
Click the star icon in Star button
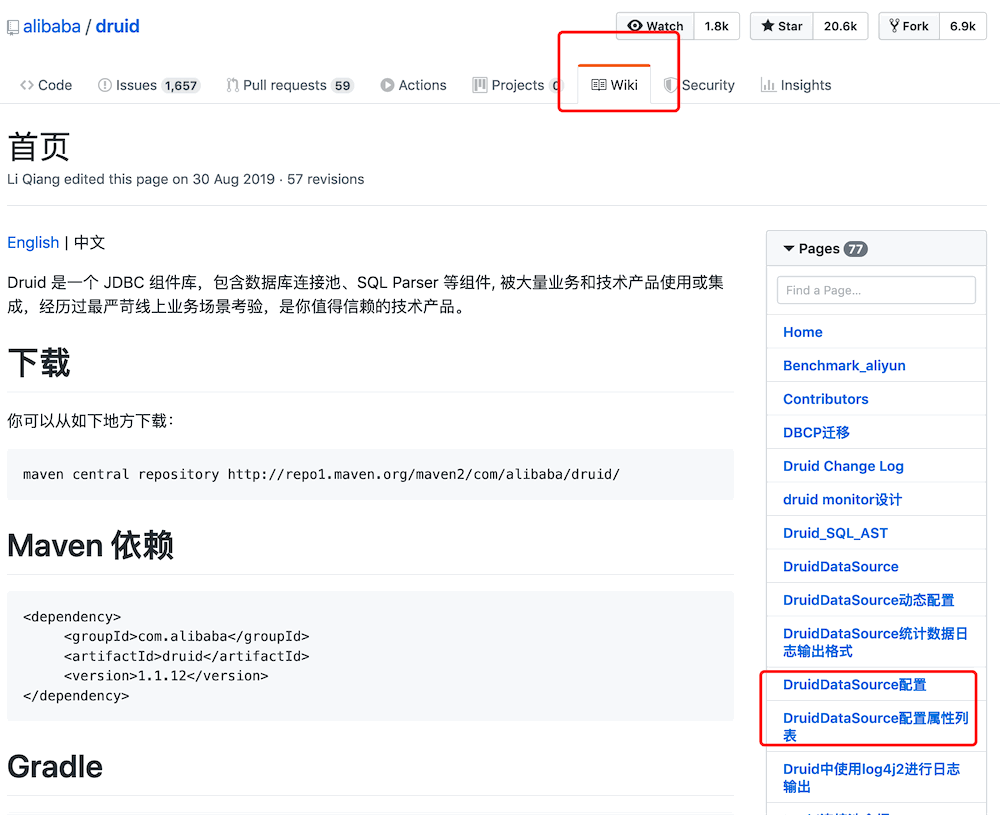click(768, 26)
